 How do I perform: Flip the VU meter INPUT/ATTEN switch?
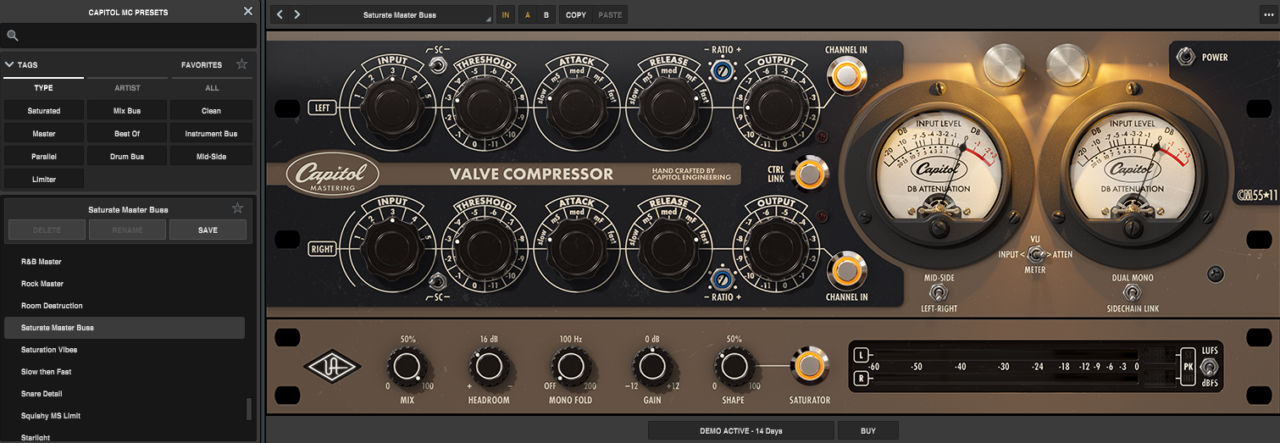point(1035,255)
